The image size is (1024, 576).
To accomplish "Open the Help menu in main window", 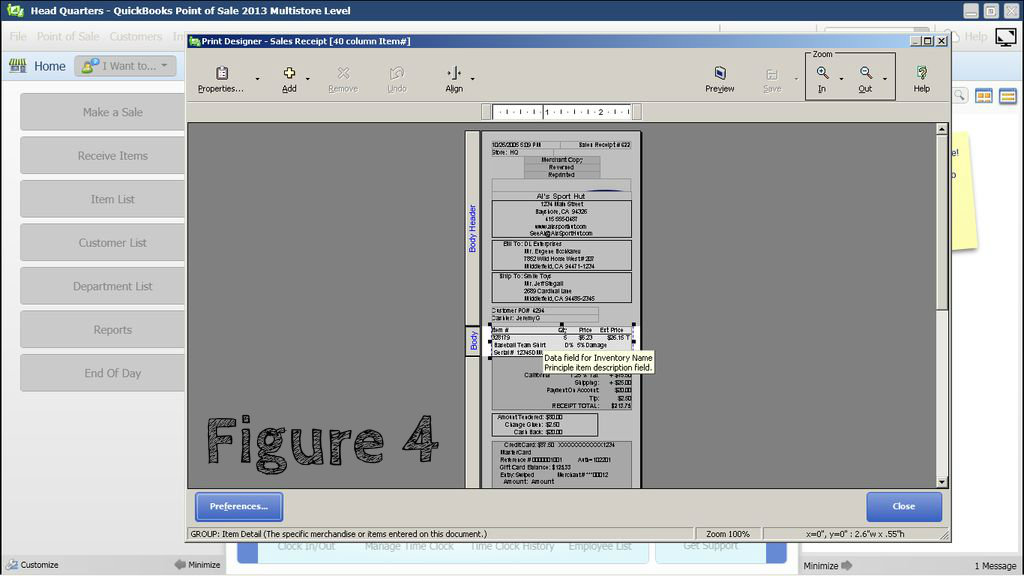I will pyautogui.click(x=976, y=37).
